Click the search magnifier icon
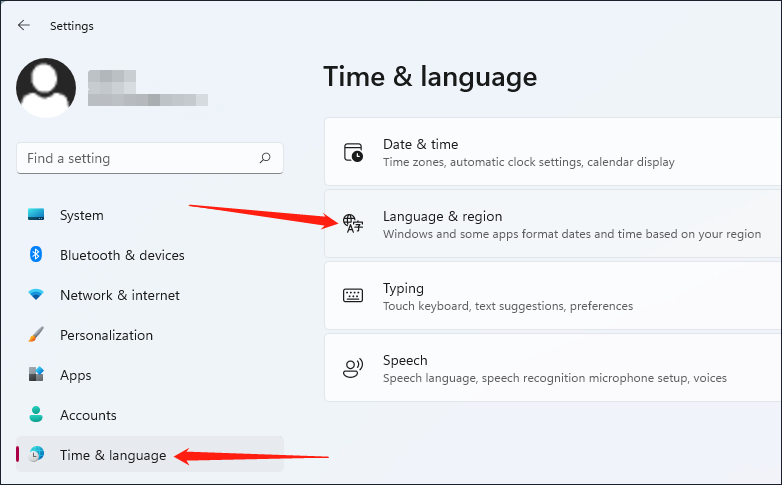The height and width of the screenshot is (485, 782). 265,158
